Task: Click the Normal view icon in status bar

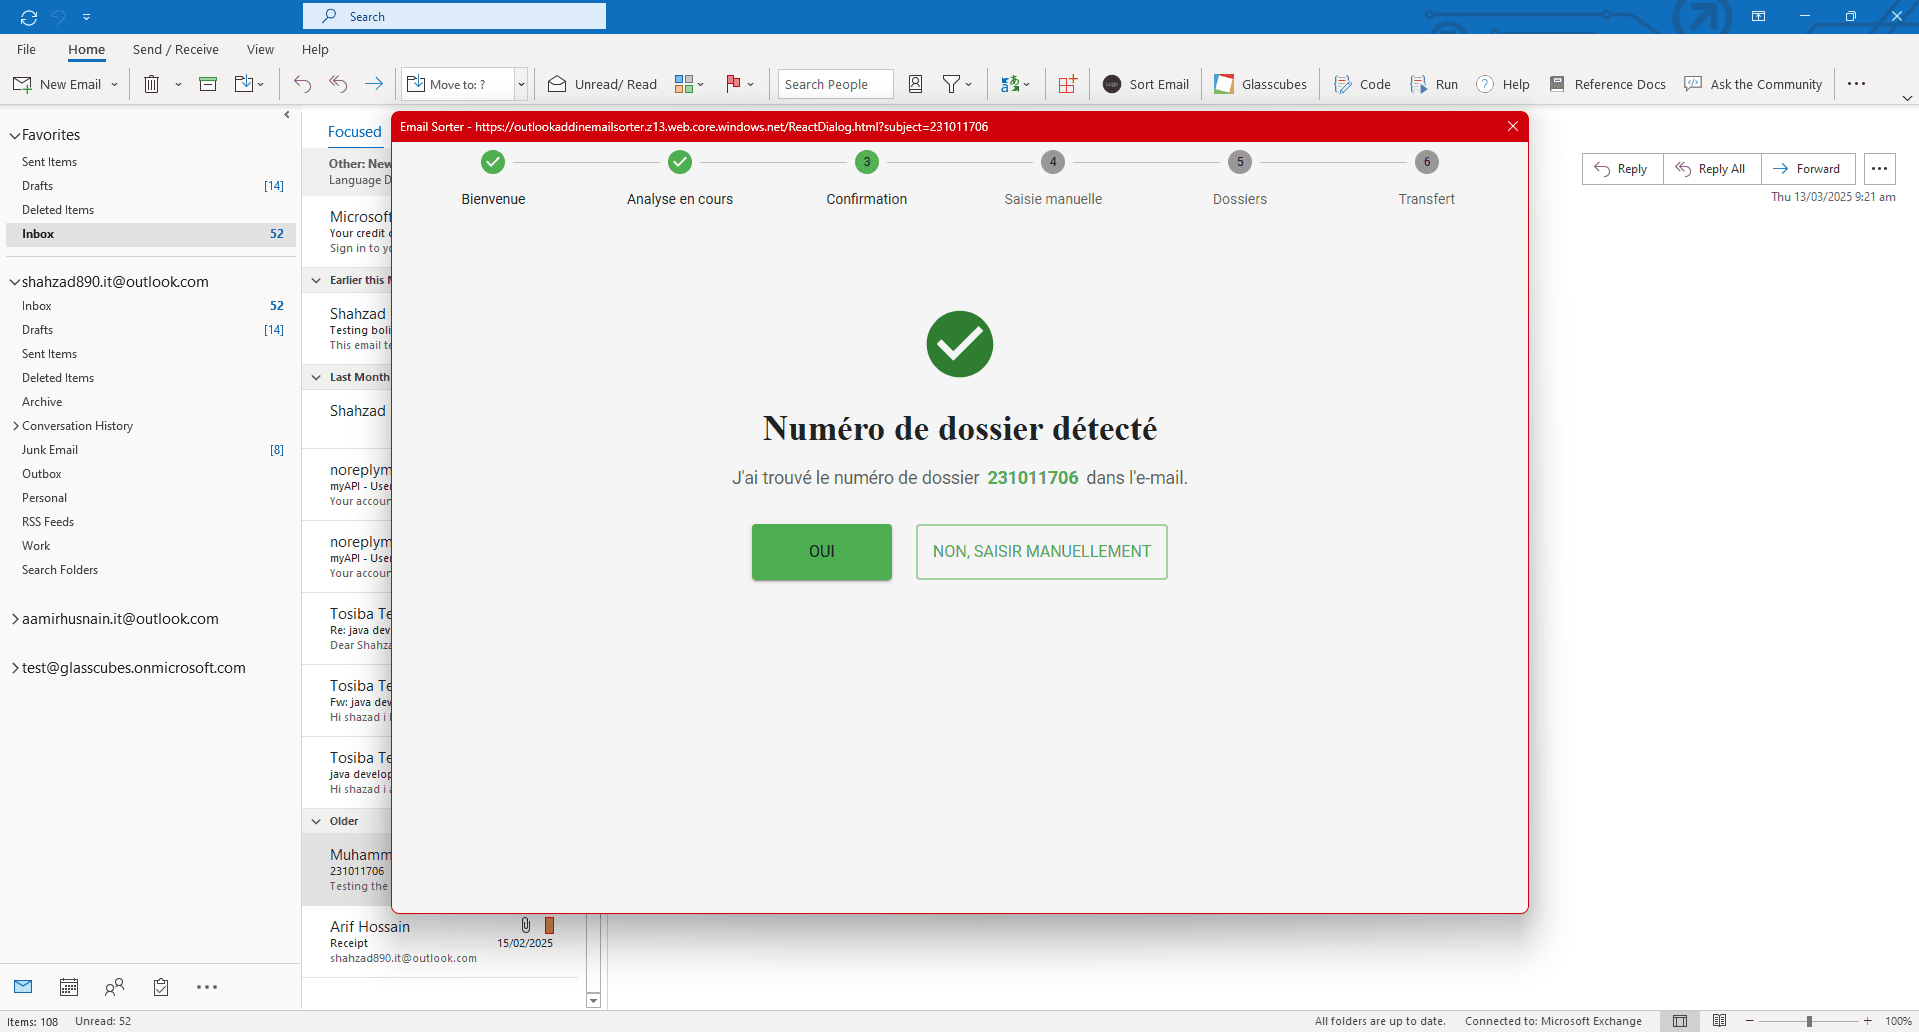Action: (x=1680, y=1021)
